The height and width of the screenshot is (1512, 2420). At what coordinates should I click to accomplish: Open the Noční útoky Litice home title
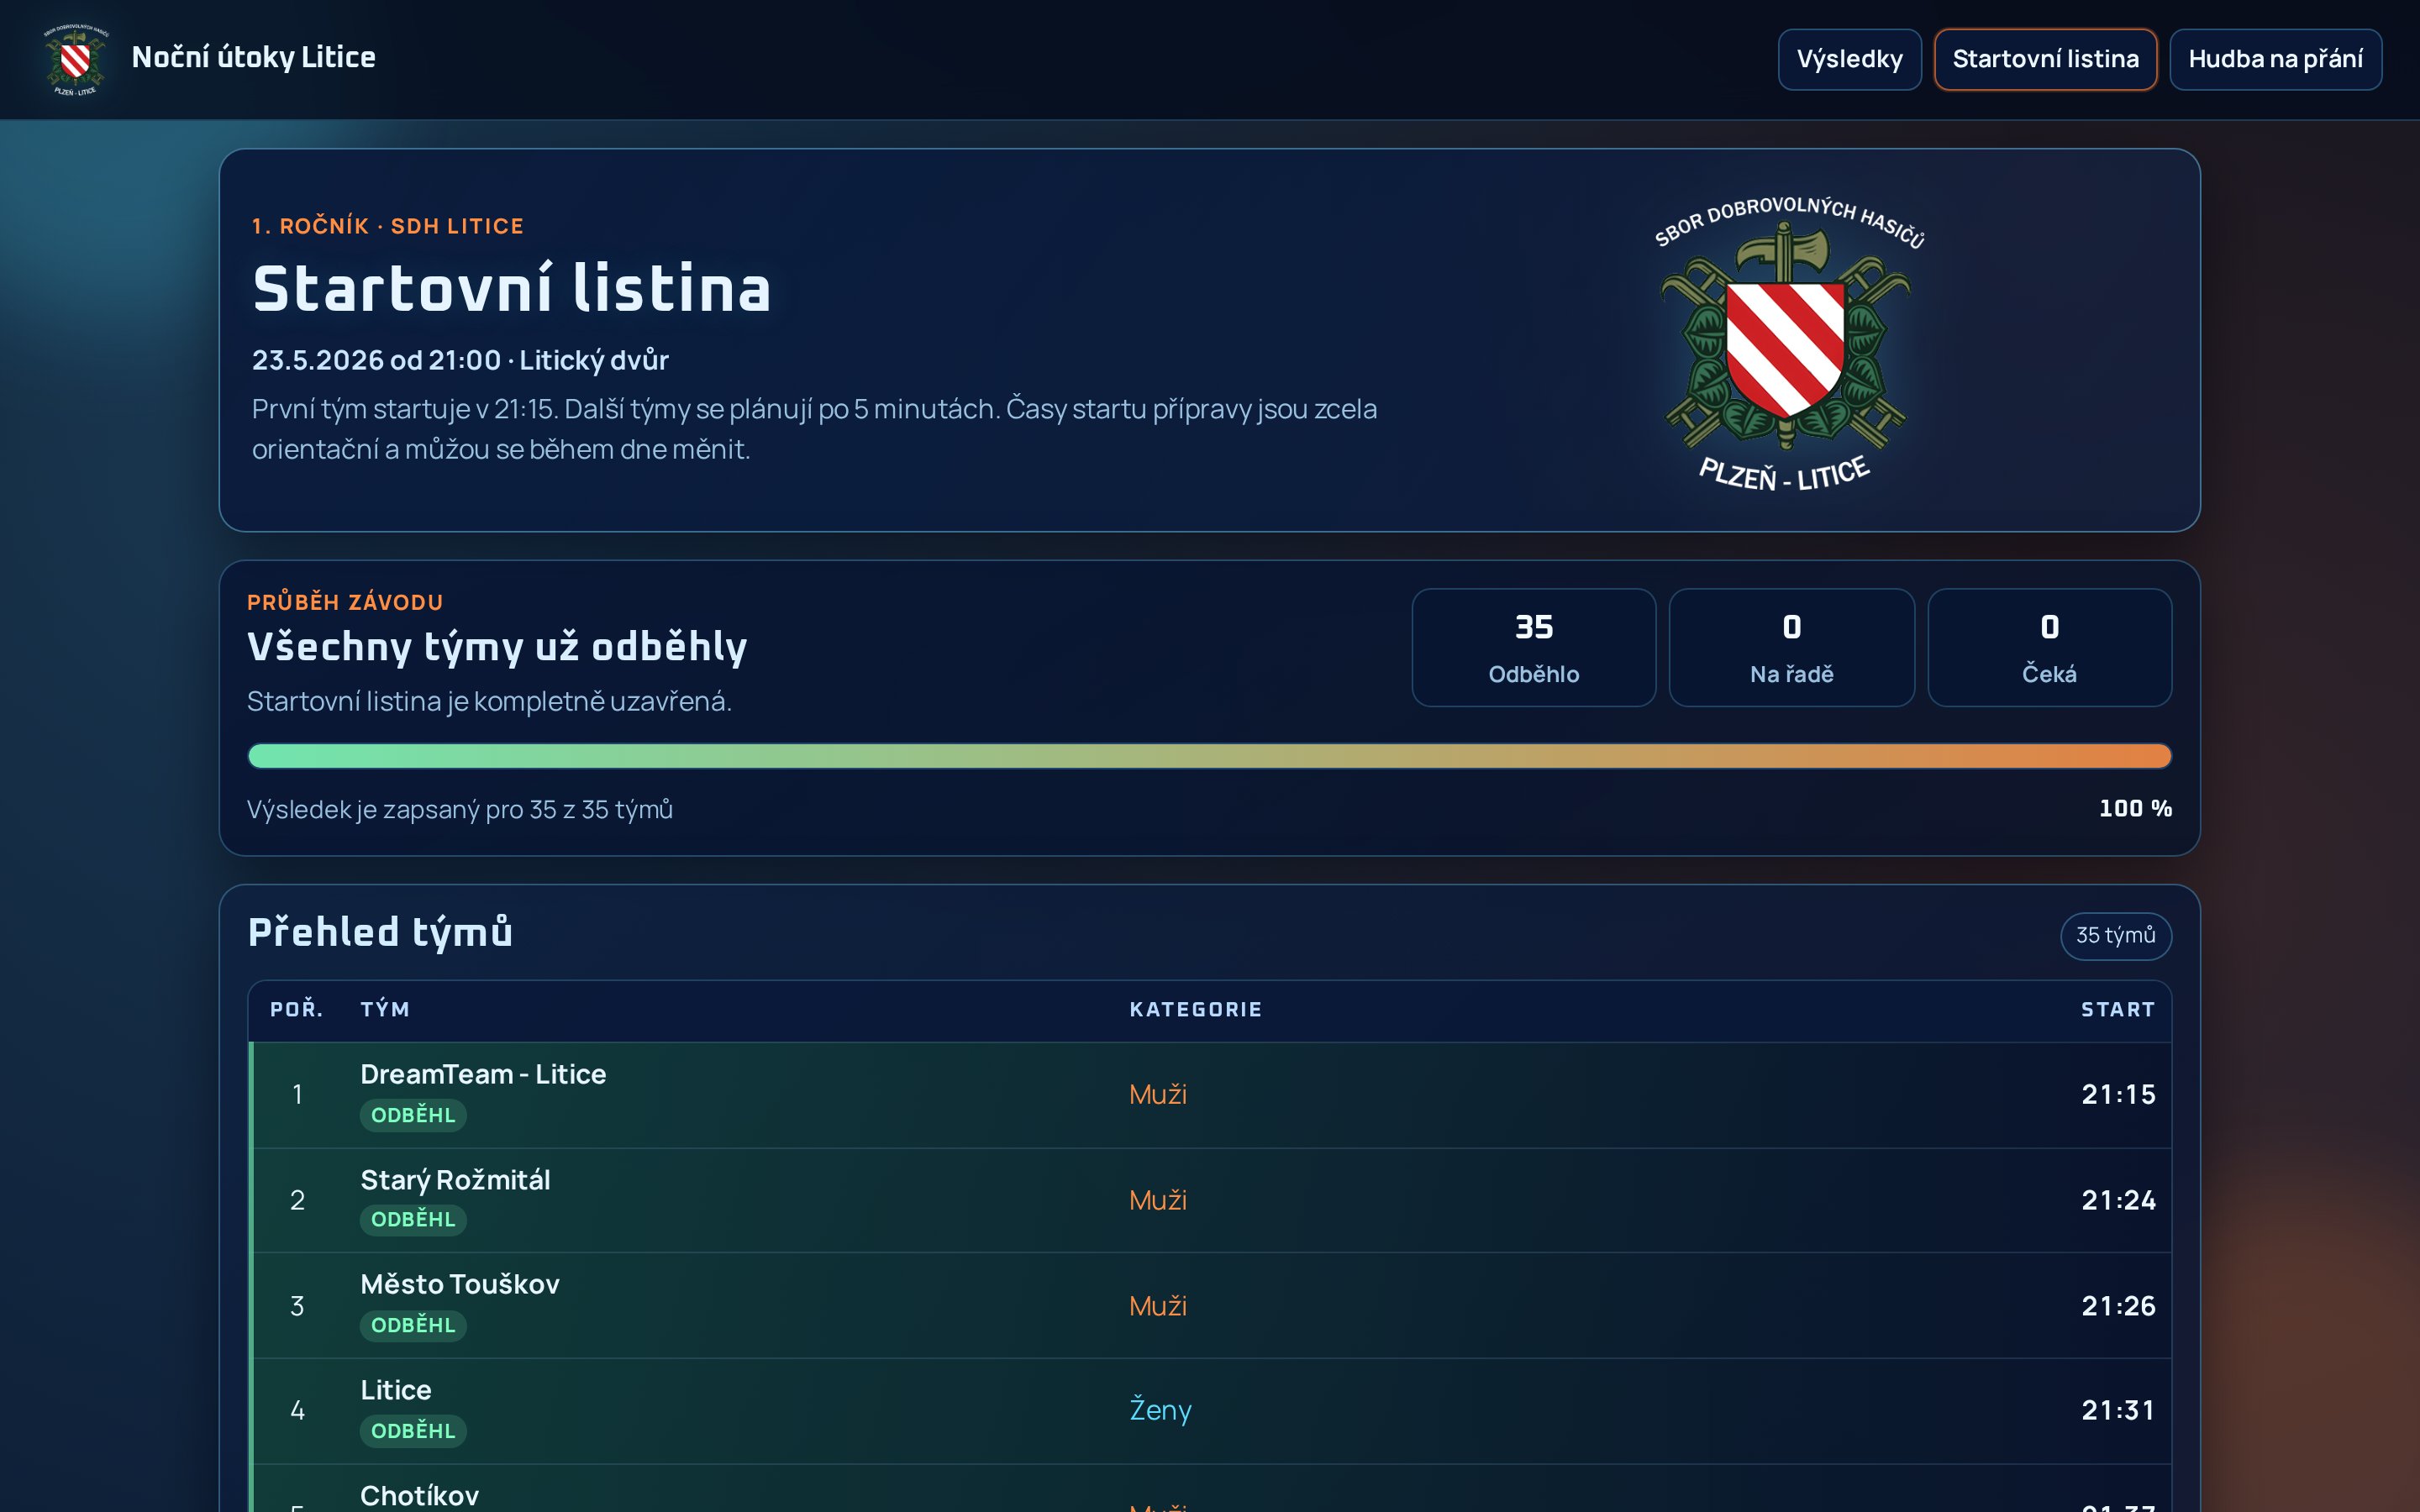click(x=253, y=58)
